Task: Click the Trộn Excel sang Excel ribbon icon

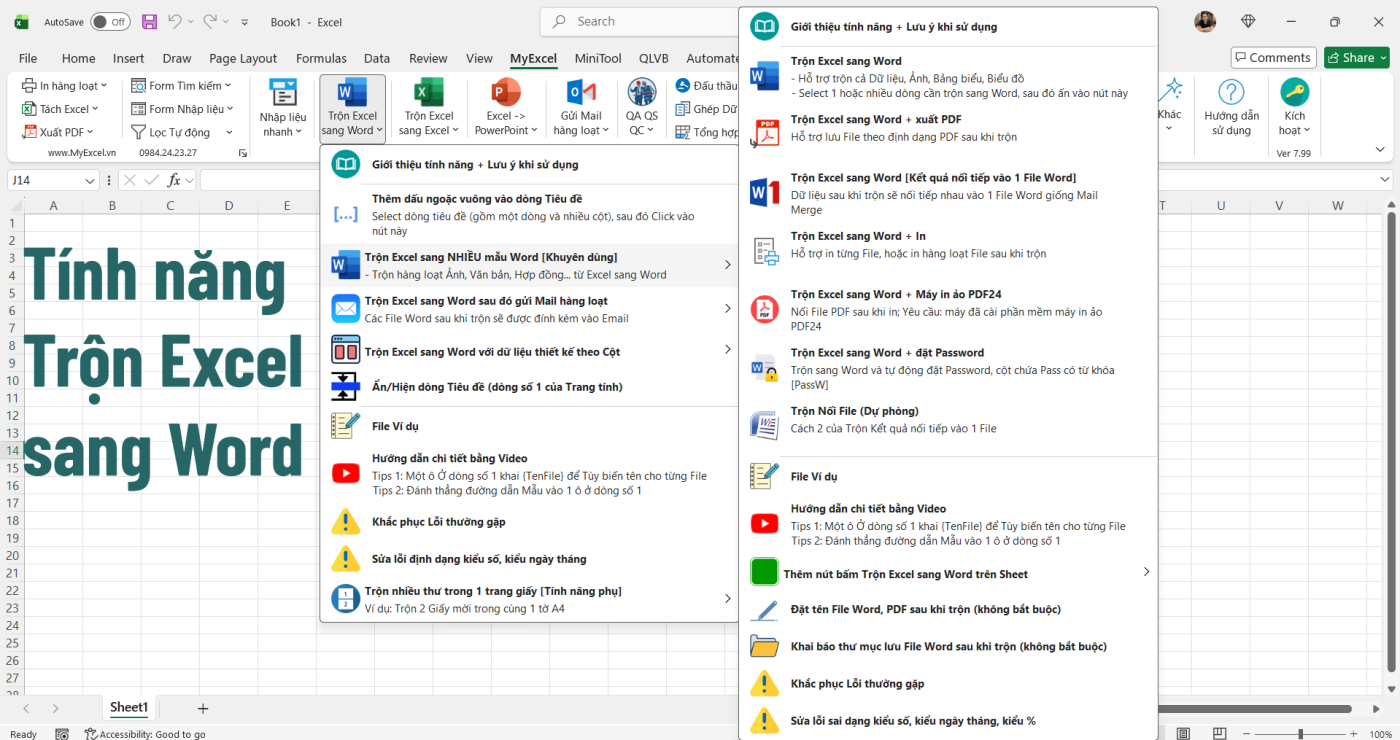Action: [429, 93]
